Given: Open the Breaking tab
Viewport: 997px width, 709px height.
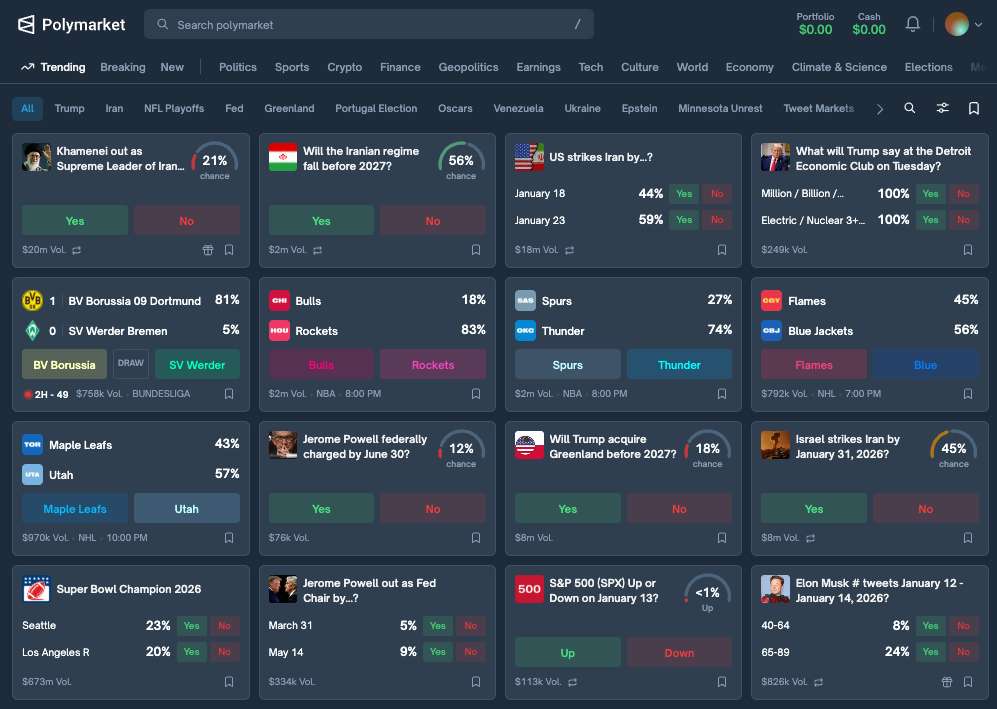Looking at the screenshot, I should 122,67.
